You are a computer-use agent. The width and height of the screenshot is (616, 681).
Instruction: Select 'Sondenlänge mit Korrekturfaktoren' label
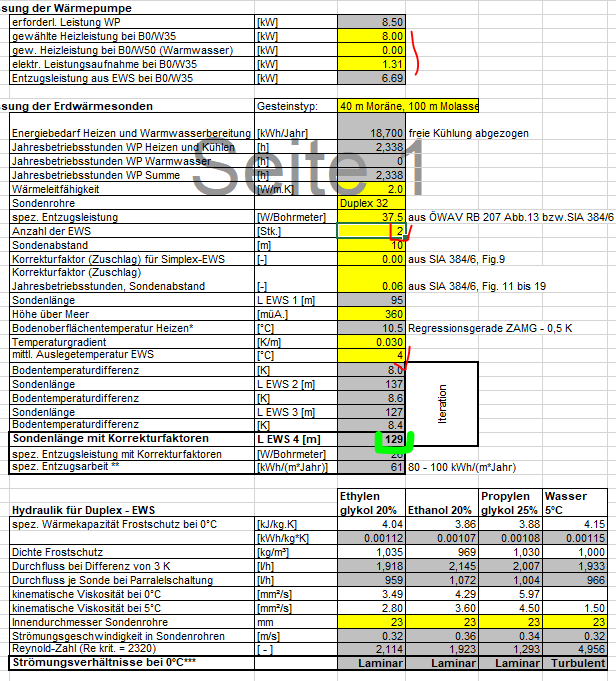pyautogui.click(x=111, y=438)
